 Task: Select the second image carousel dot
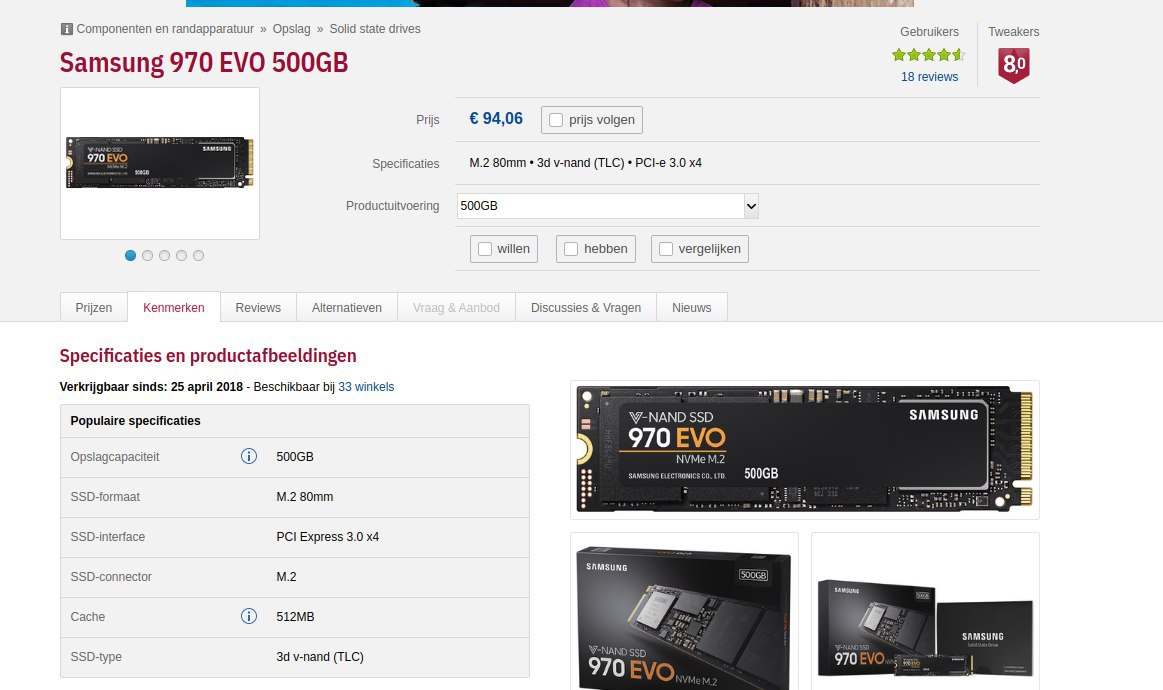pos(148,255)
